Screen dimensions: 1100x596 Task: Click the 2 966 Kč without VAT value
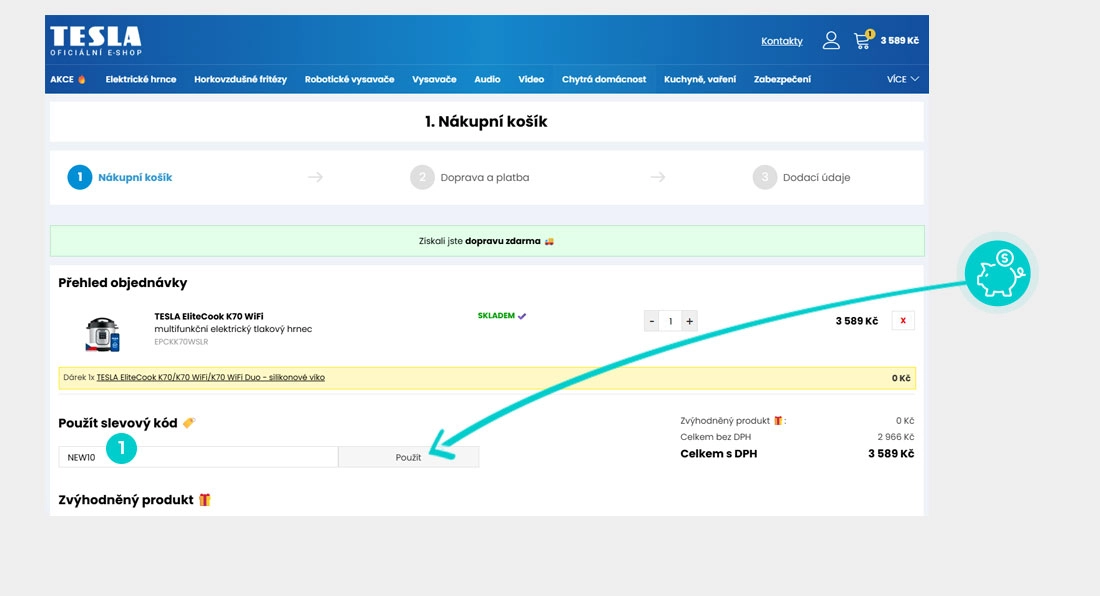tap(895, 437)
